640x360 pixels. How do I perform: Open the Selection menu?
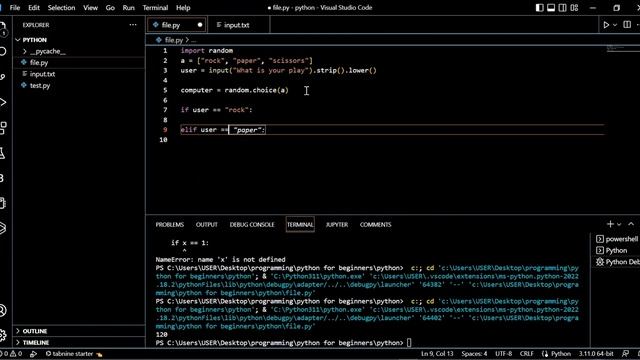61,8
